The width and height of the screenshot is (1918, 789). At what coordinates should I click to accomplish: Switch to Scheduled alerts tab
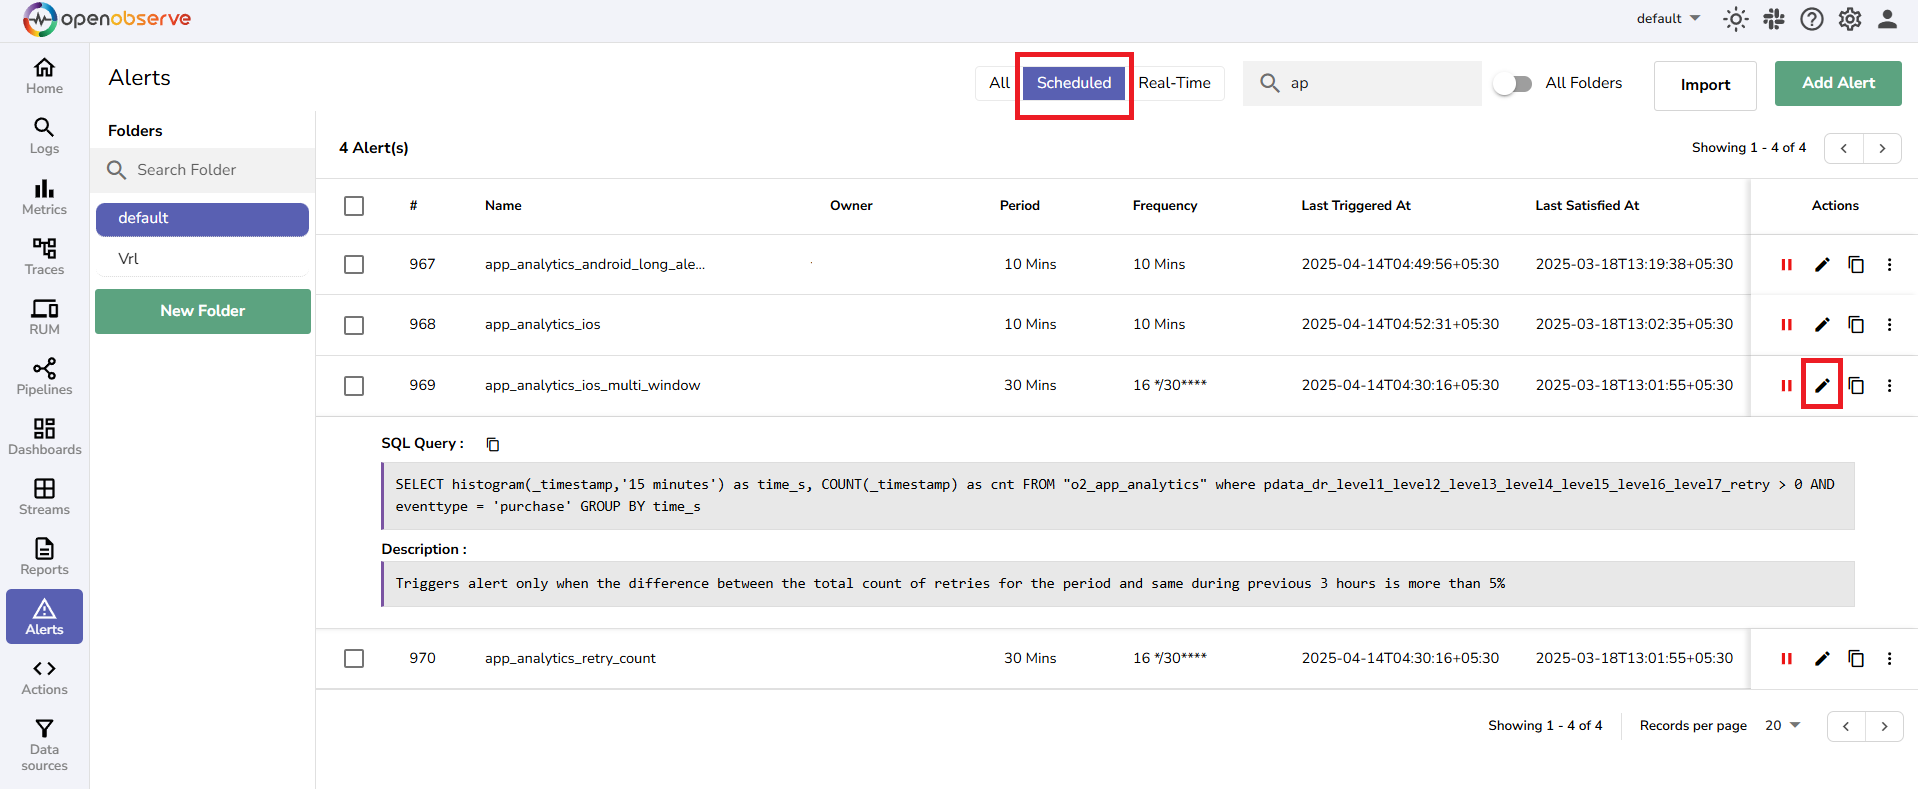(x=1074, y=83)
